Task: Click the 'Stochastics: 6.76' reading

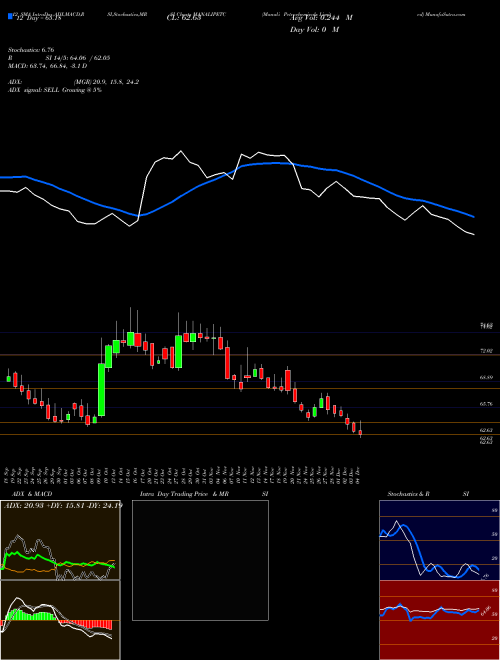Action: (x=31, y=50)
